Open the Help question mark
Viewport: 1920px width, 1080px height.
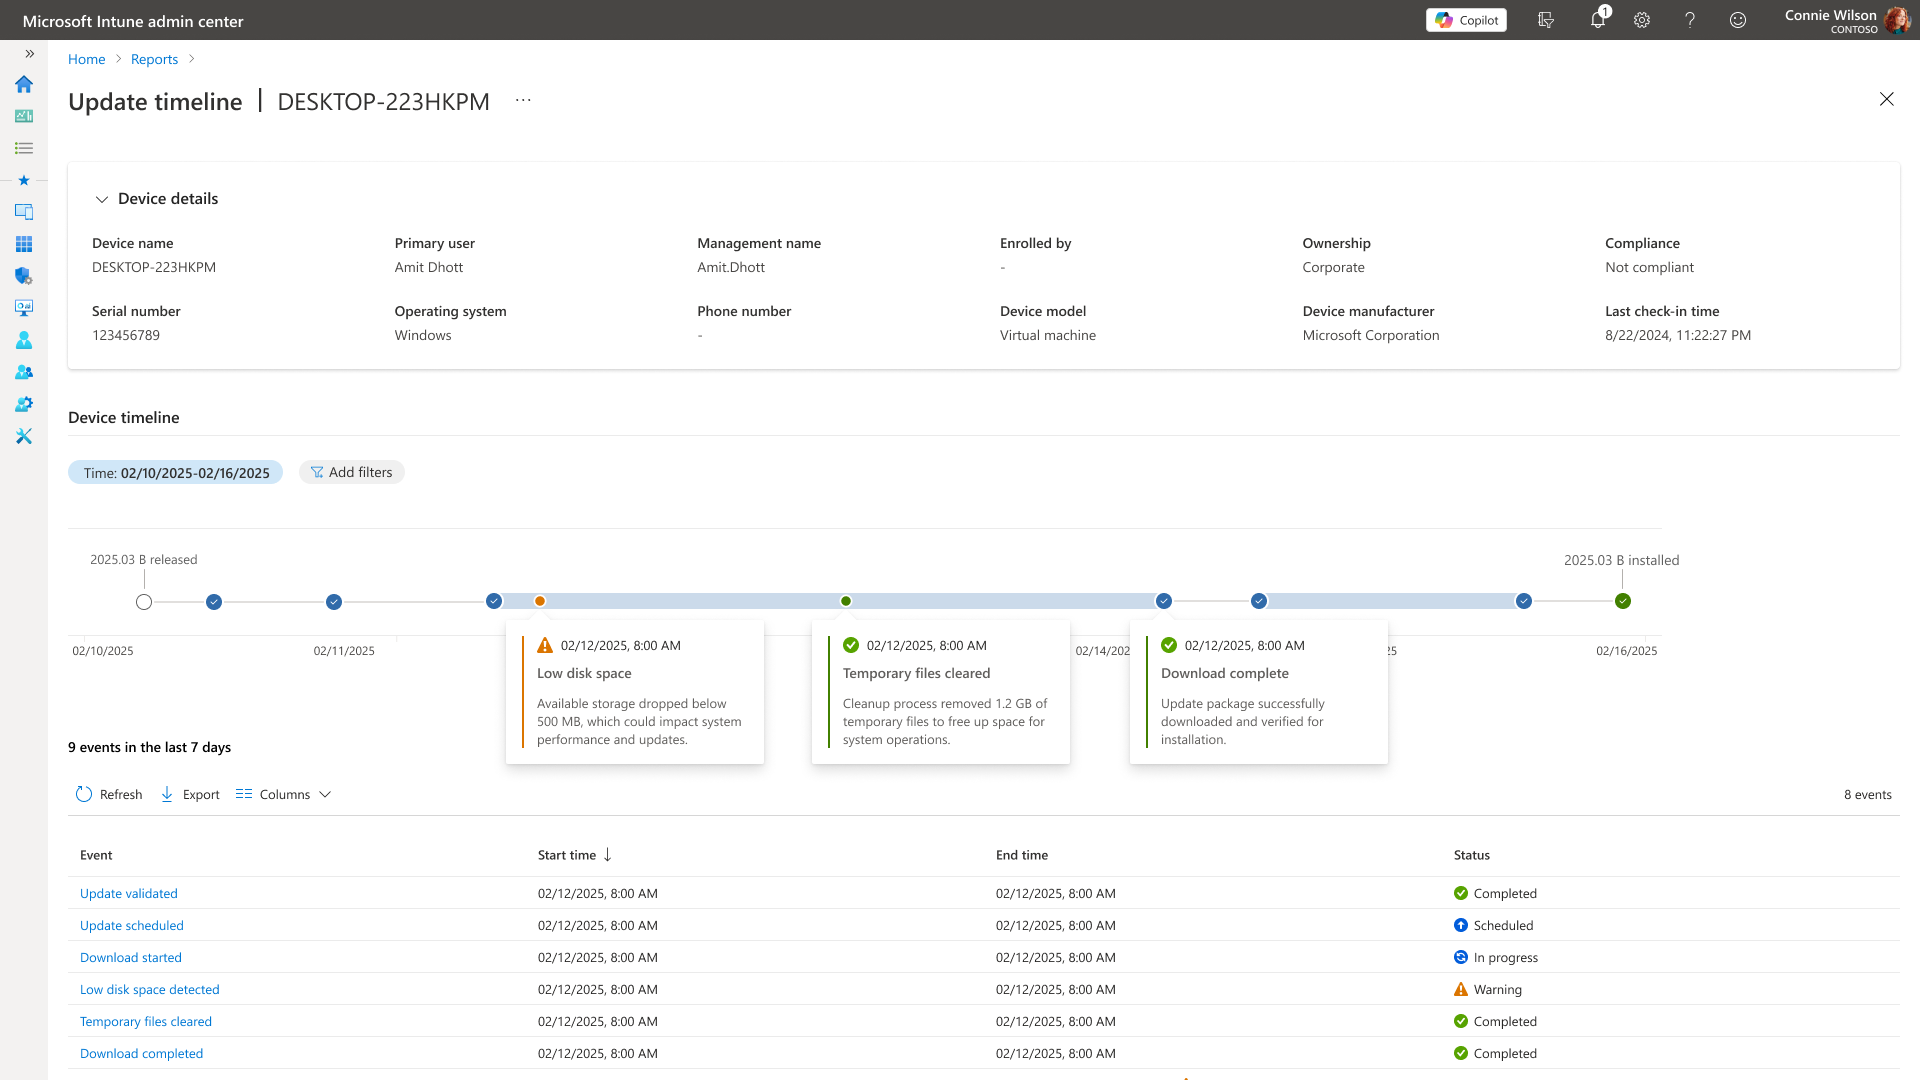pos(1690,20)
